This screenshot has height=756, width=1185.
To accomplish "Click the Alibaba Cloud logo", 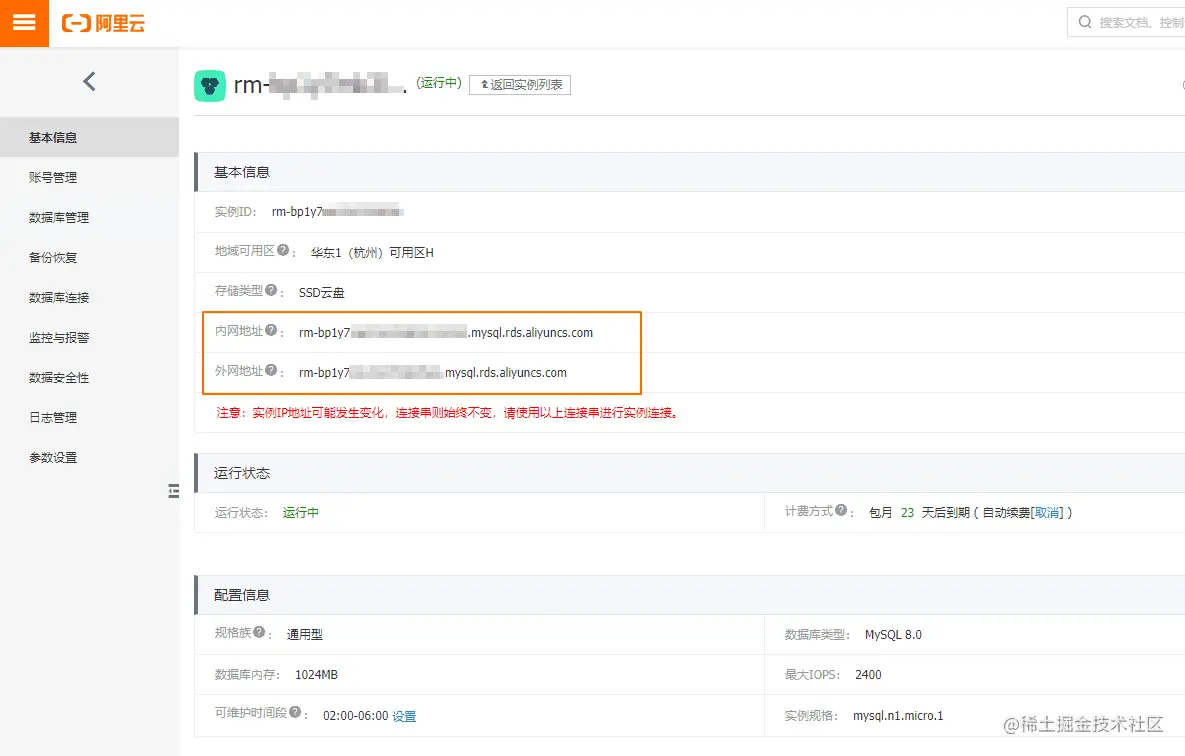I will [x=103, y=23].
